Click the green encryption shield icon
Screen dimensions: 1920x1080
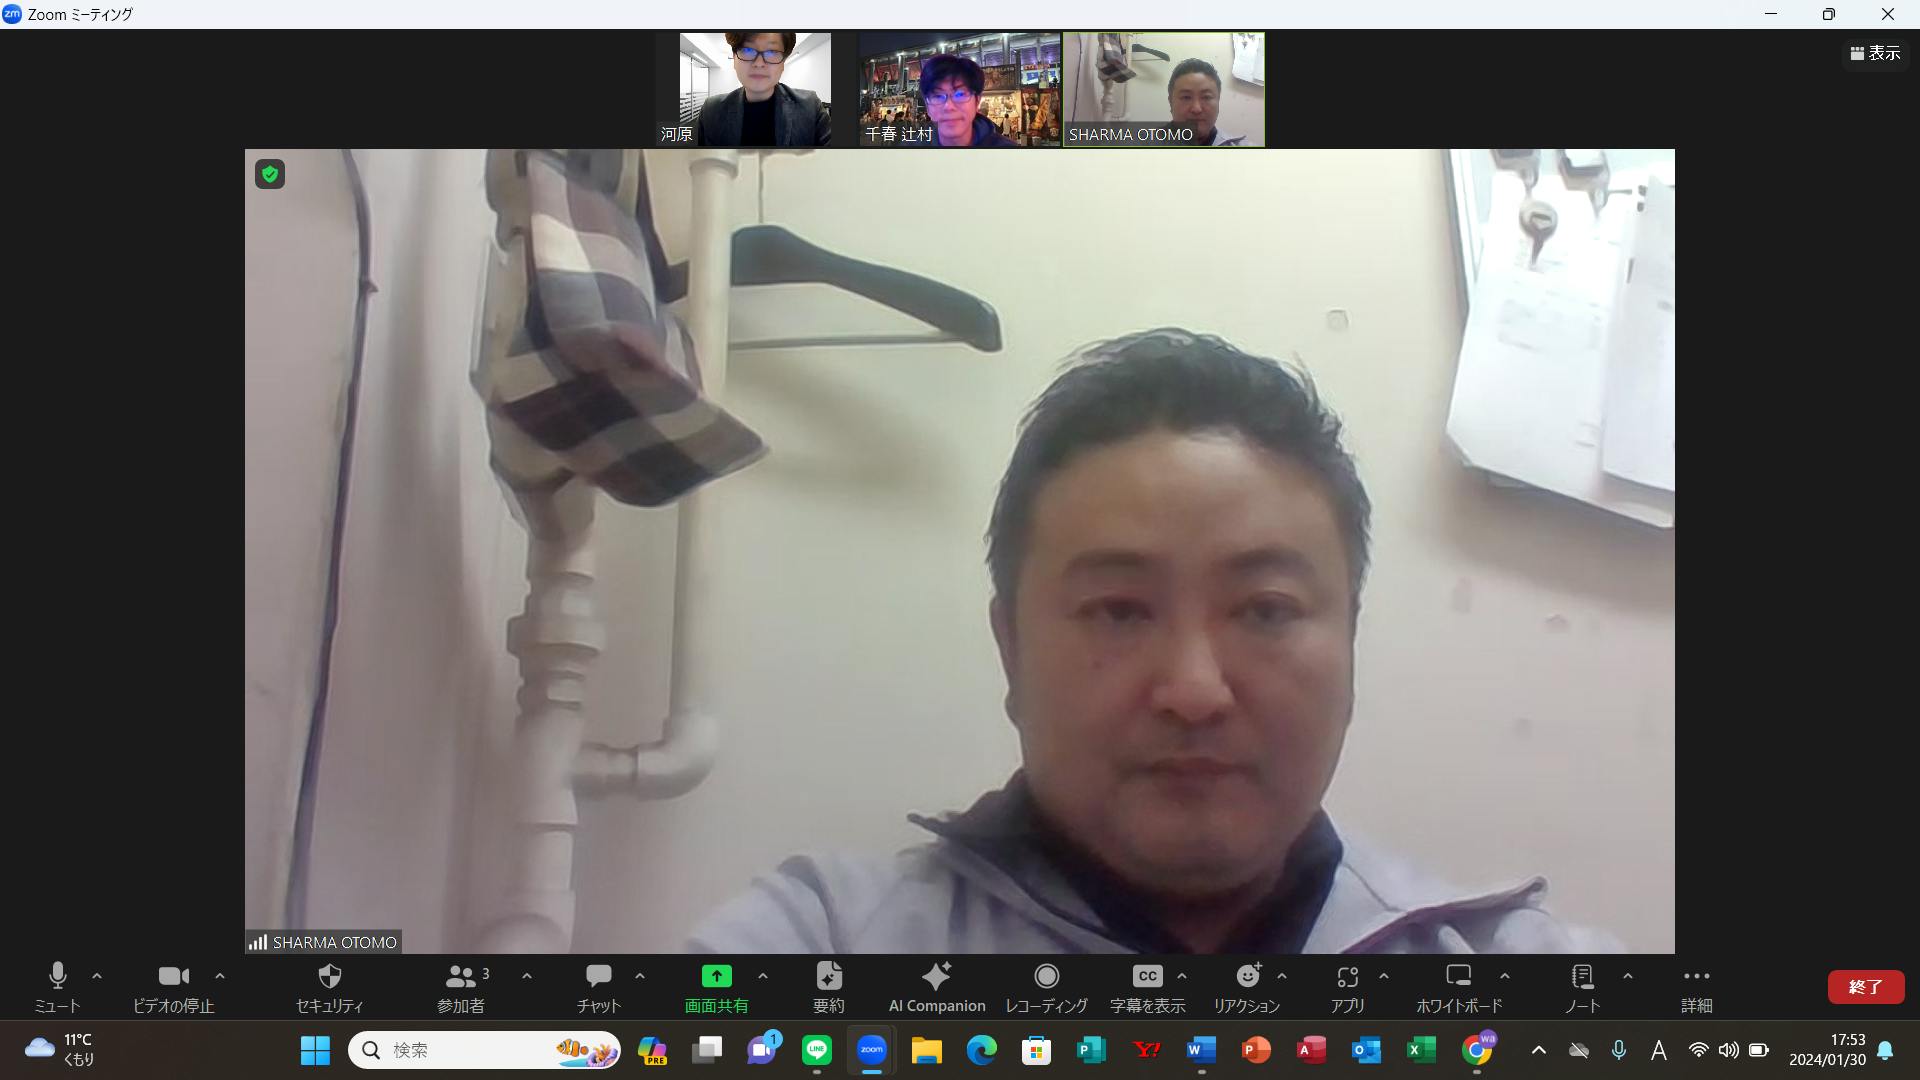click(x=270, y=174)
